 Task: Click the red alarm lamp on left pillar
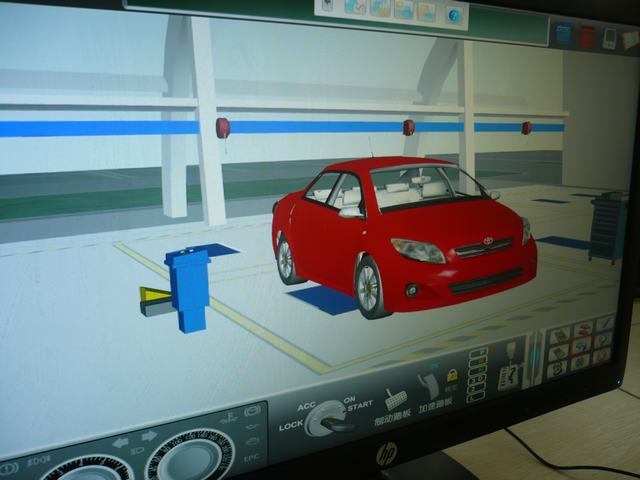223,128
